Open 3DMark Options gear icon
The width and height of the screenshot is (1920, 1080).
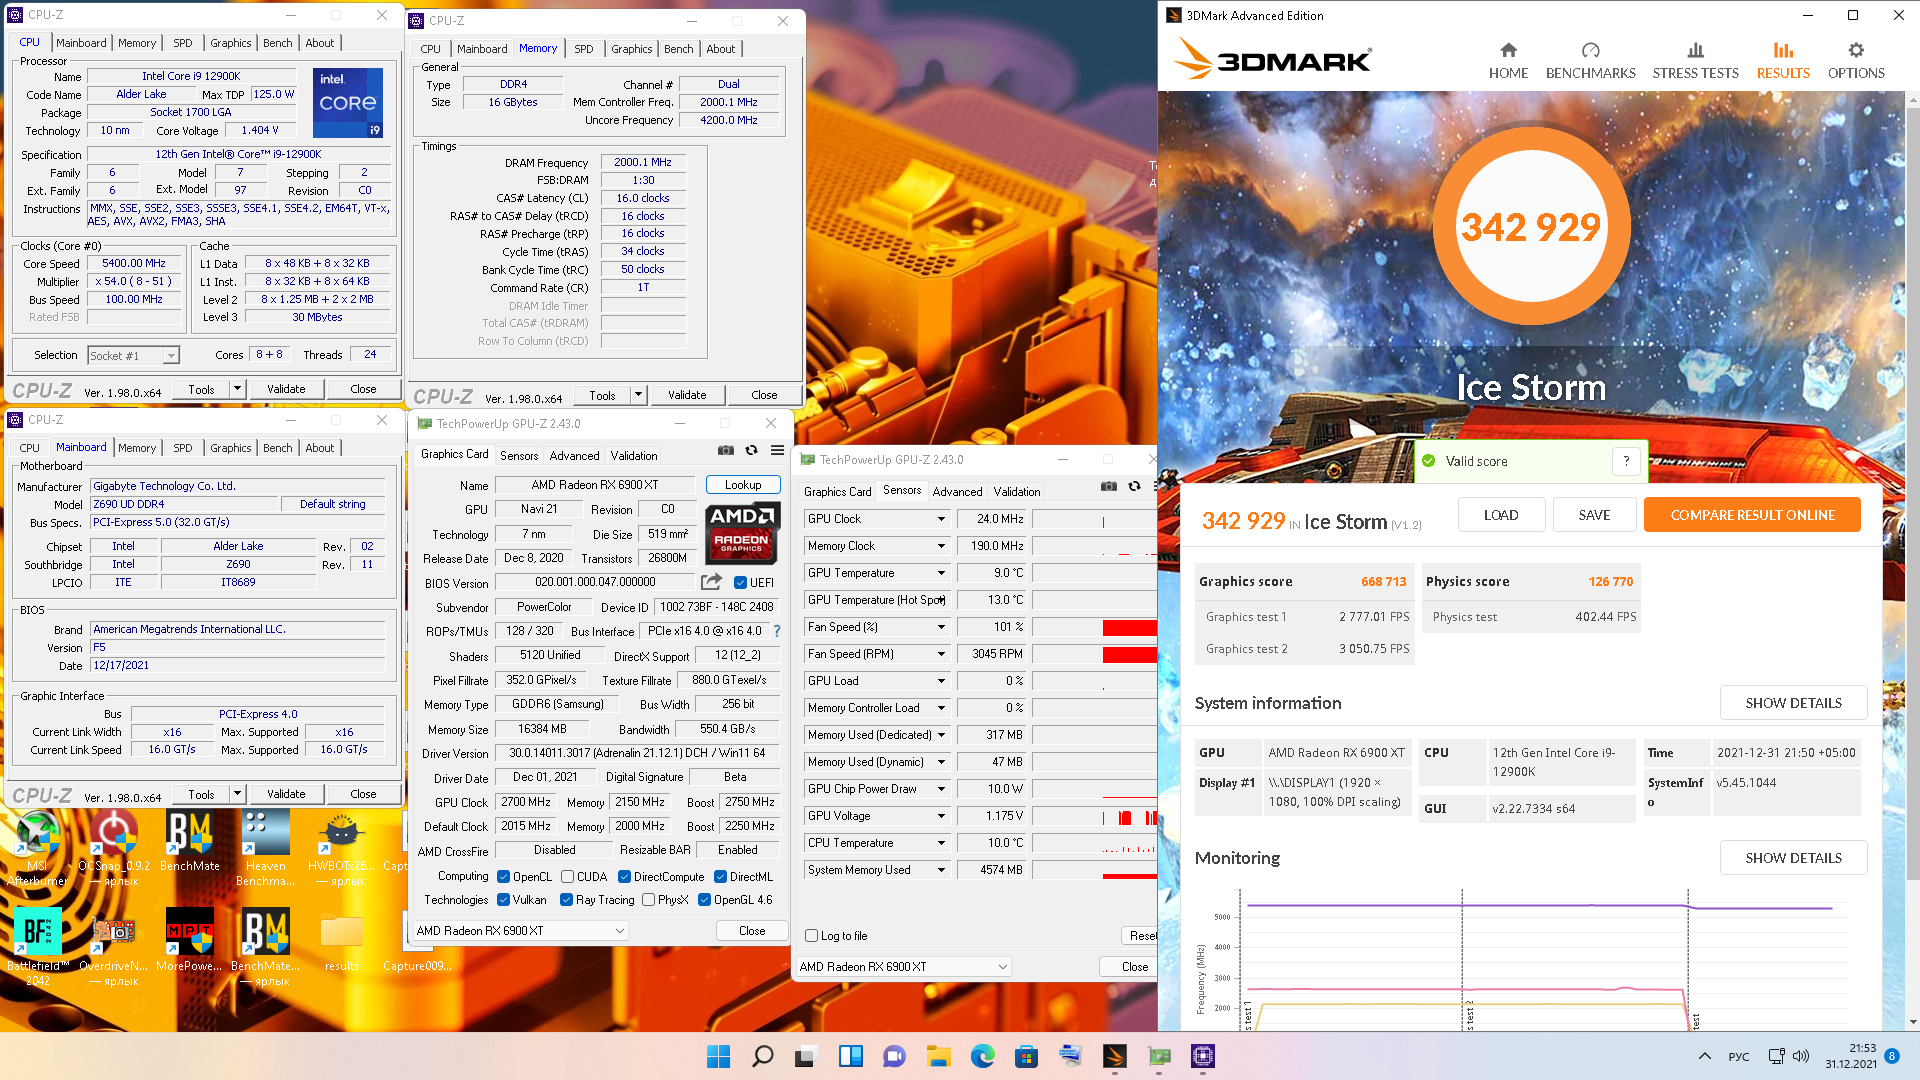click(x=1856, y=50)
